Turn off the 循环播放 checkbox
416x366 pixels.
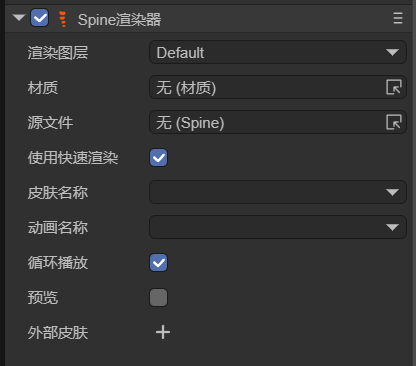point(158,263)
